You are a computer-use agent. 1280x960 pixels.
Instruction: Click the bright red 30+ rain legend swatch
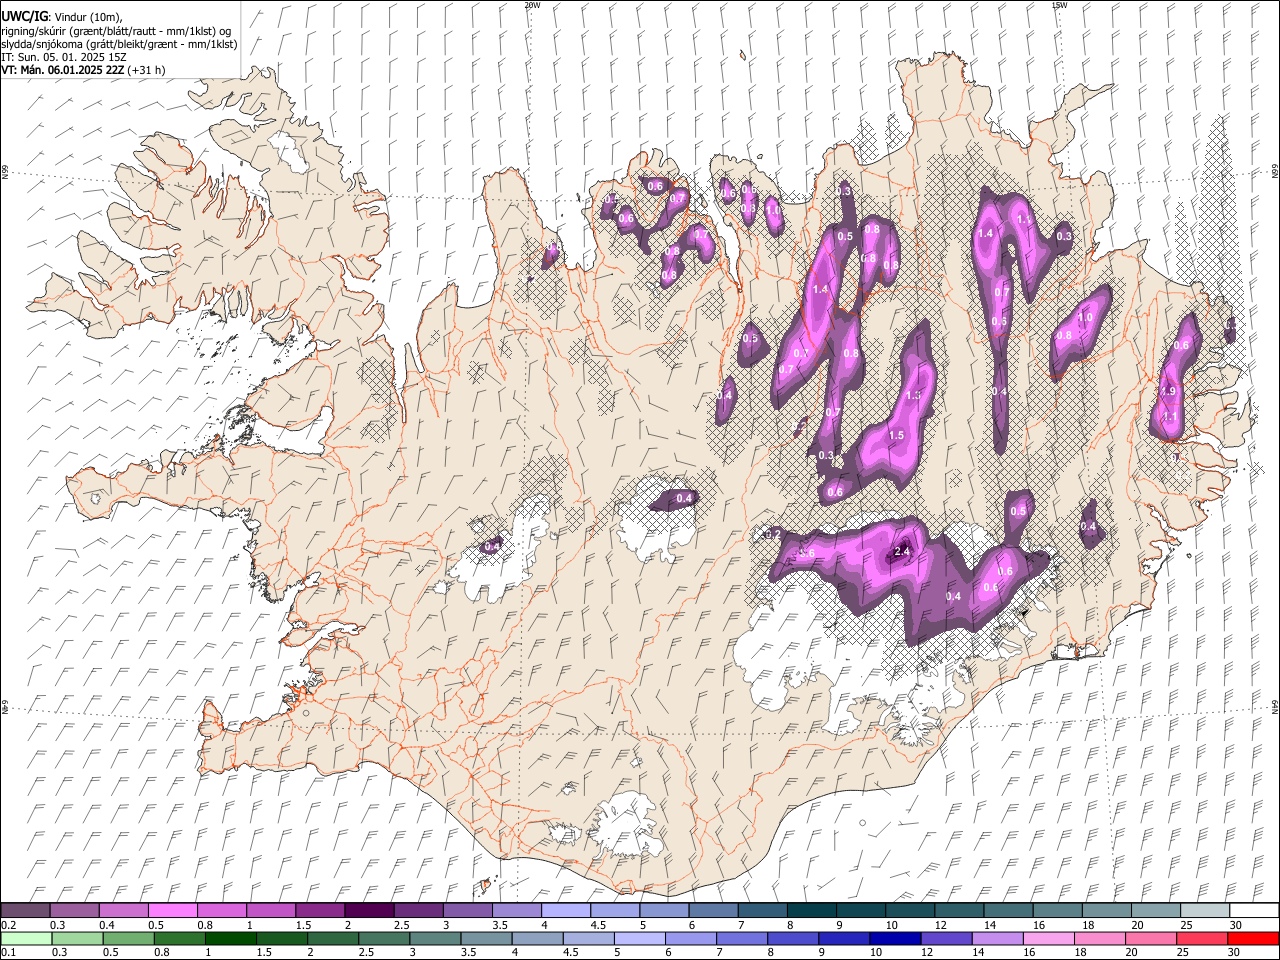pyautogui.click(x=1253, y=939)
